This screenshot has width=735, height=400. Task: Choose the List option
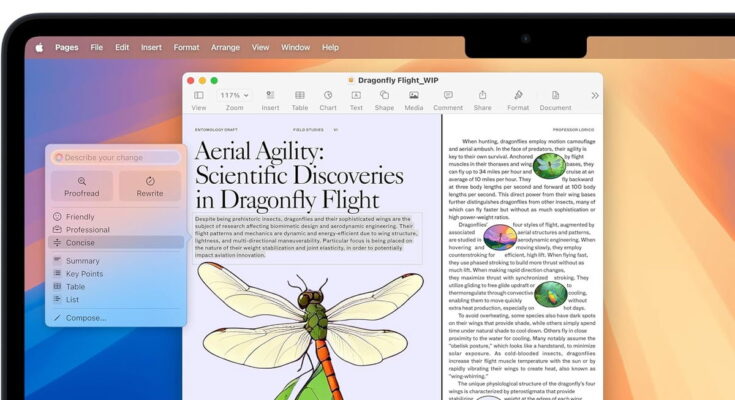(x=116, y=300)
